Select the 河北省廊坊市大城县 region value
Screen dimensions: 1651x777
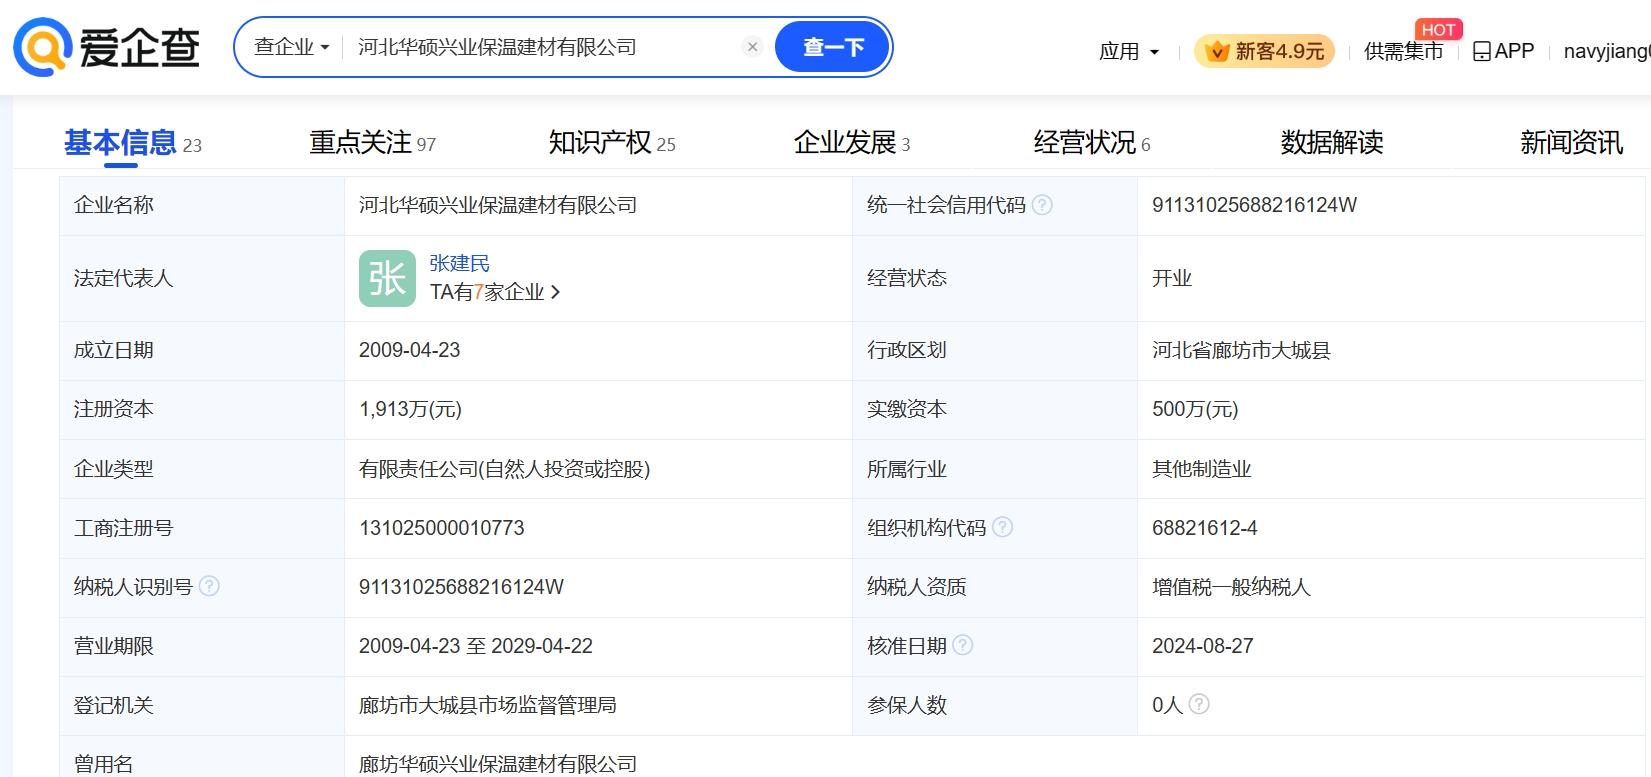click(x=1241, y=350)
